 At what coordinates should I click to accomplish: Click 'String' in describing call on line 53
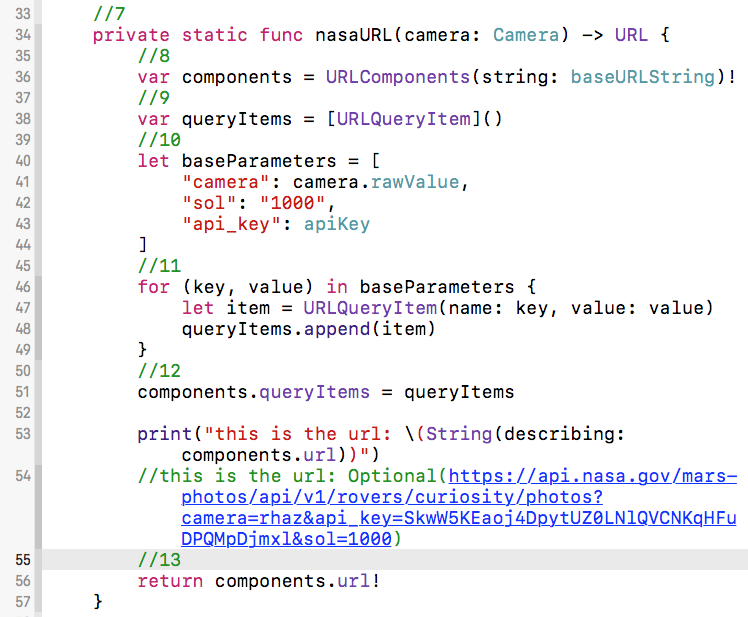[x=458, y=434]
